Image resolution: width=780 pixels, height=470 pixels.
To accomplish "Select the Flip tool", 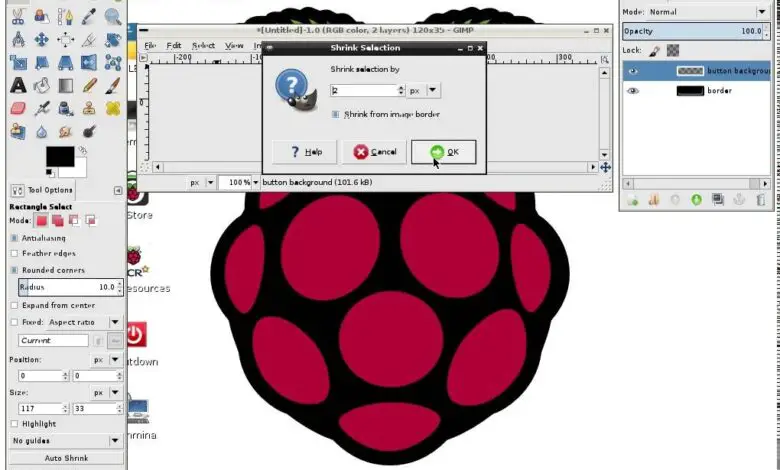I will click(x=89, y=63).
